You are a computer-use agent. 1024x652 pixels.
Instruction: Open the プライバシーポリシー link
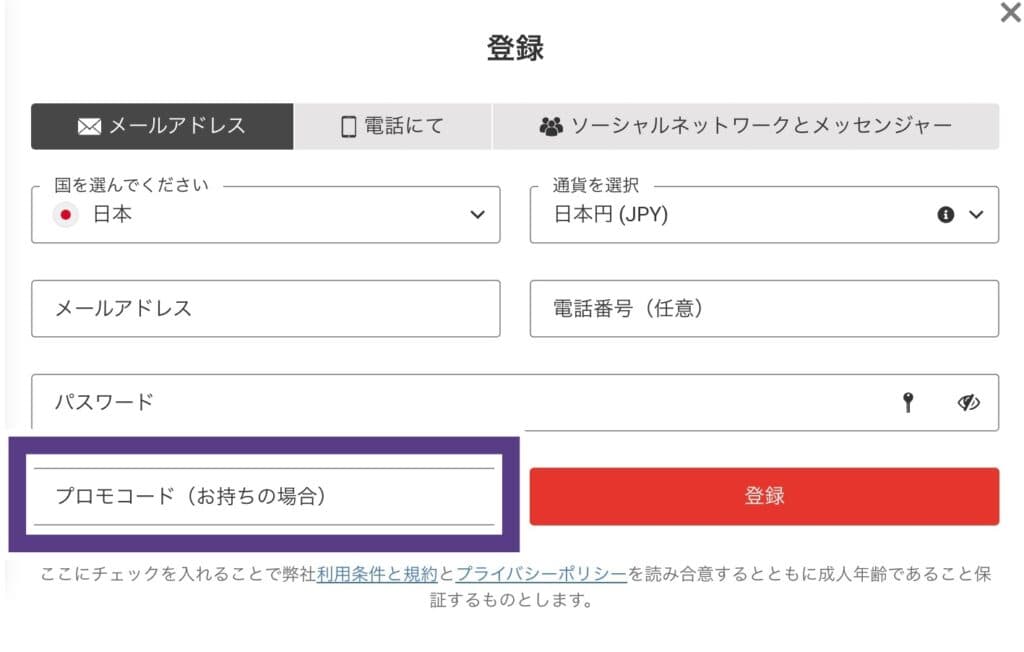[x=541, y=575]
